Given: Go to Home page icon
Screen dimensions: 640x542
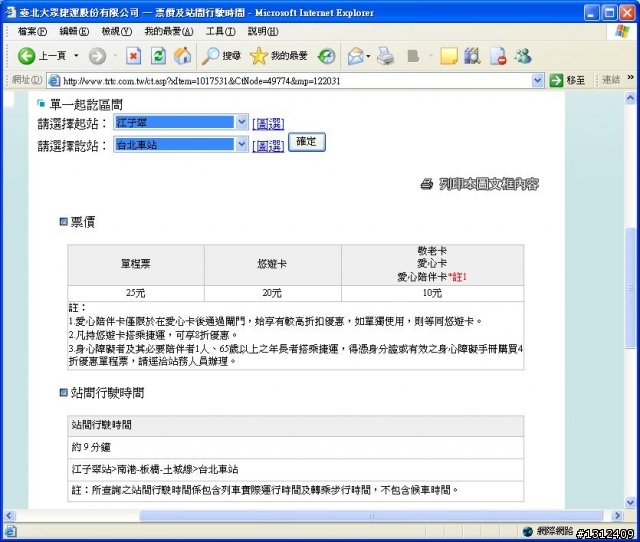Looking at the screenshot, I should (182, 56).
